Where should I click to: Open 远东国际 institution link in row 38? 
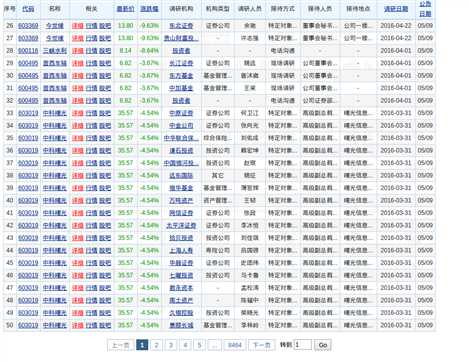pos(181,176)
